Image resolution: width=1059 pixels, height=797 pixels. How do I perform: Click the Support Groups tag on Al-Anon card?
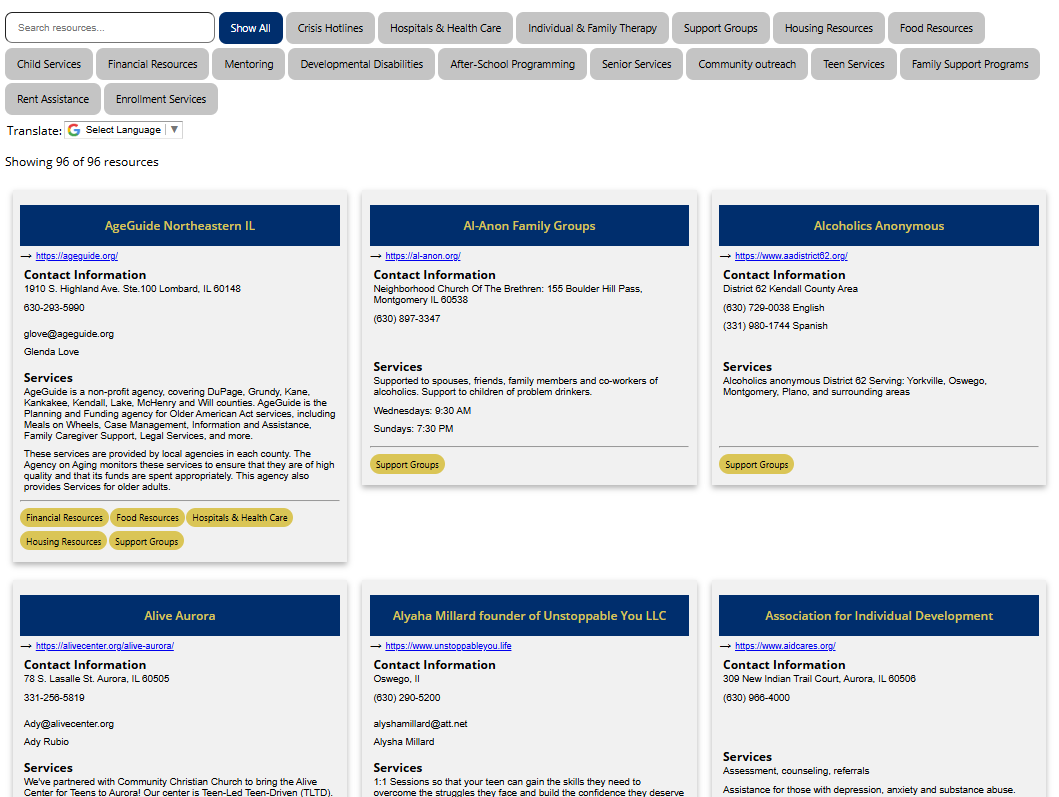[407, 463]
